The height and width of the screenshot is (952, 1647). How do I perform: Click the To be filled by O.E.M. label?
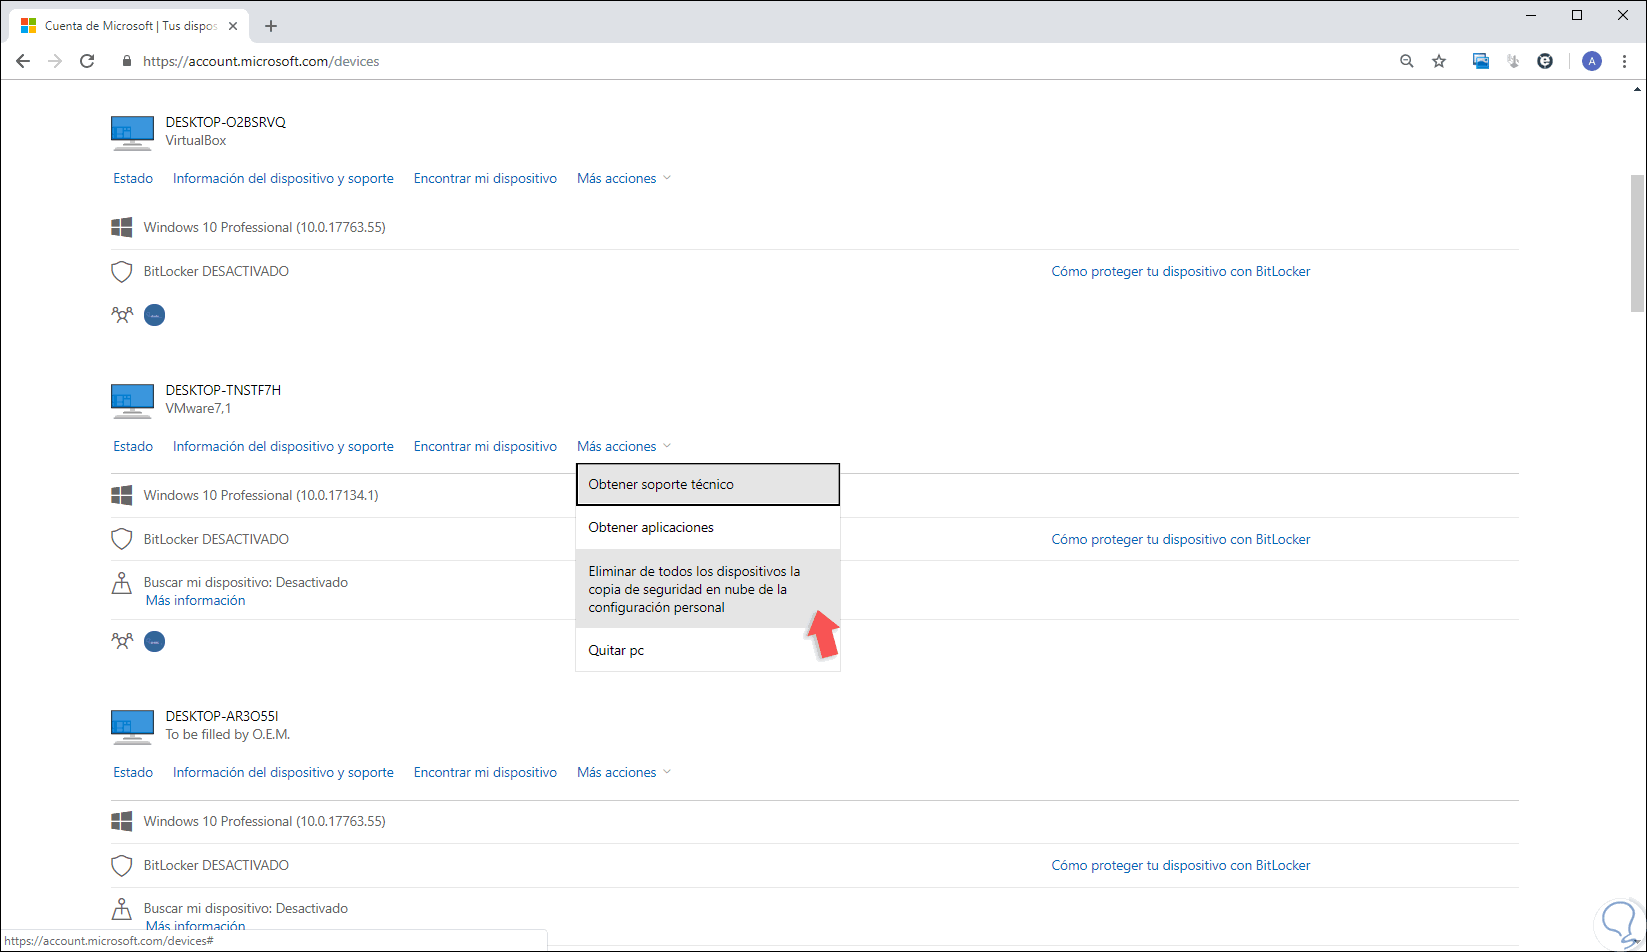pos(228,734)
